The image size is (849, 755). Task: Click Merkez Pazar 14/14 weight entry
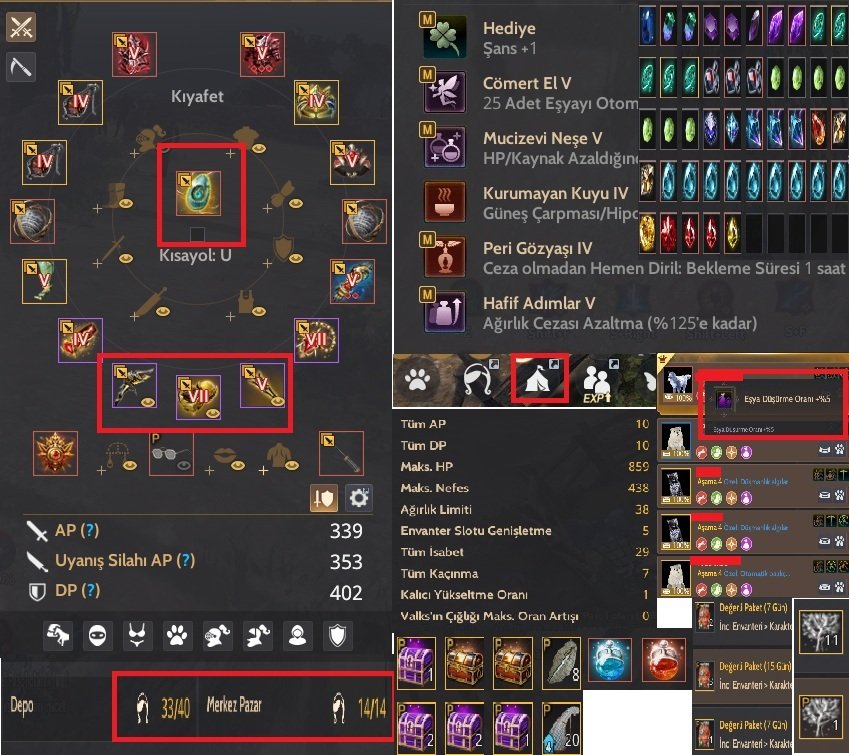(296, 705)
